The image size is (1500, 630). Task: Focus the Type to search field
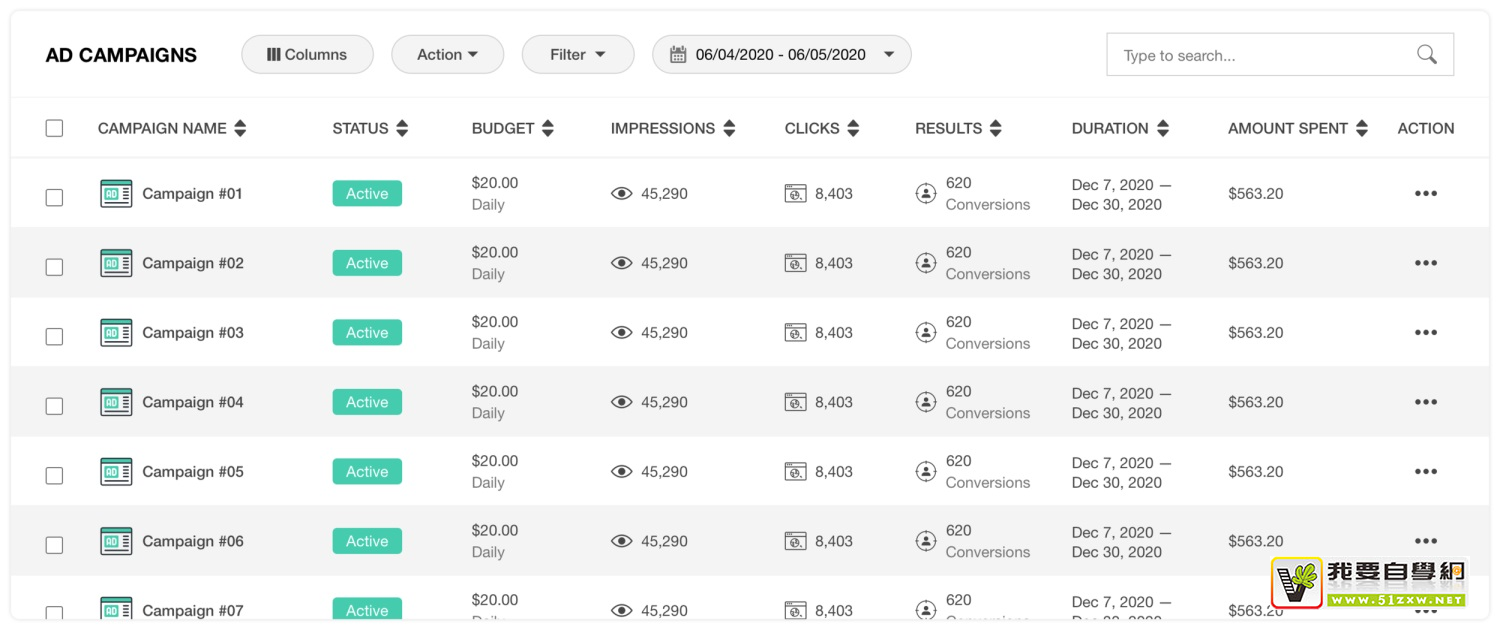tap(1280, 55)
